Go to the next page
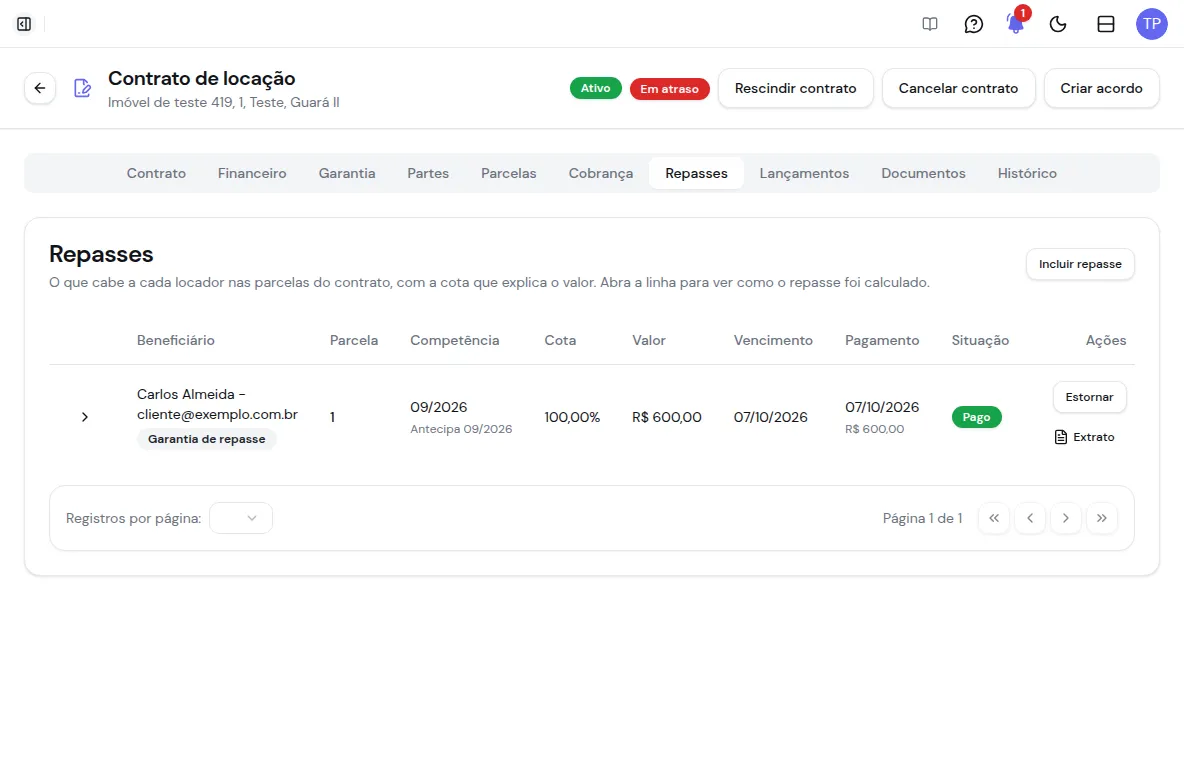Image resolution: width=1184 pixels, height=780 pixels. [x=1065, y=518]
